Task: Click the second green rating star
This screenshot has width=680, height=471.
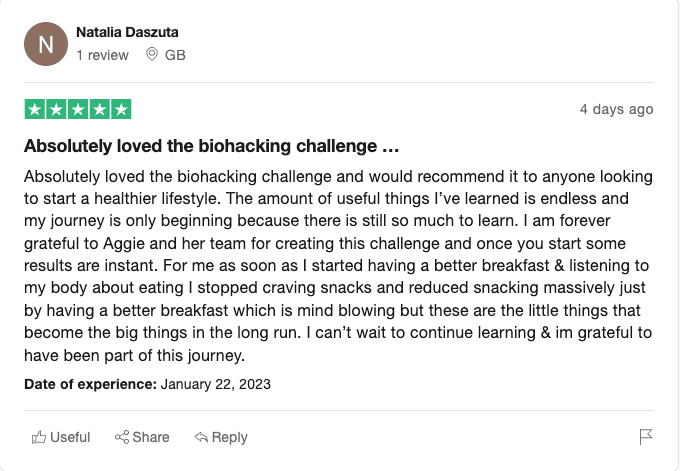Action: (56, 109)
